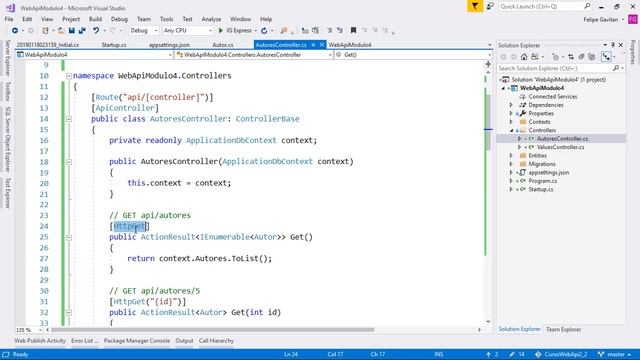This screenshot has height=360, width=640.
Task: Pin the Solution Explorer panel
Action: click(x=613, y=45)
